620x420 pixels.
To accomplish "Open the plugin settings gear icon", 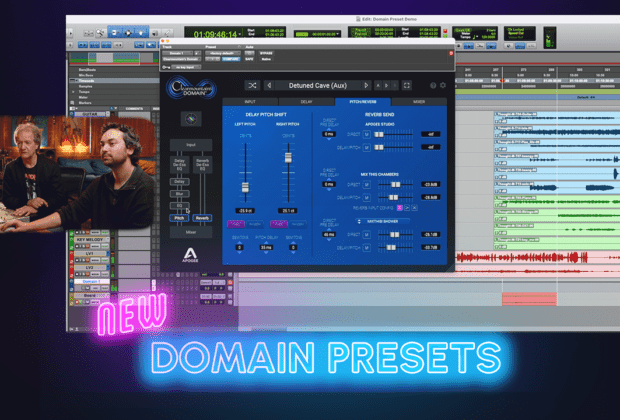I will [443, 85].
